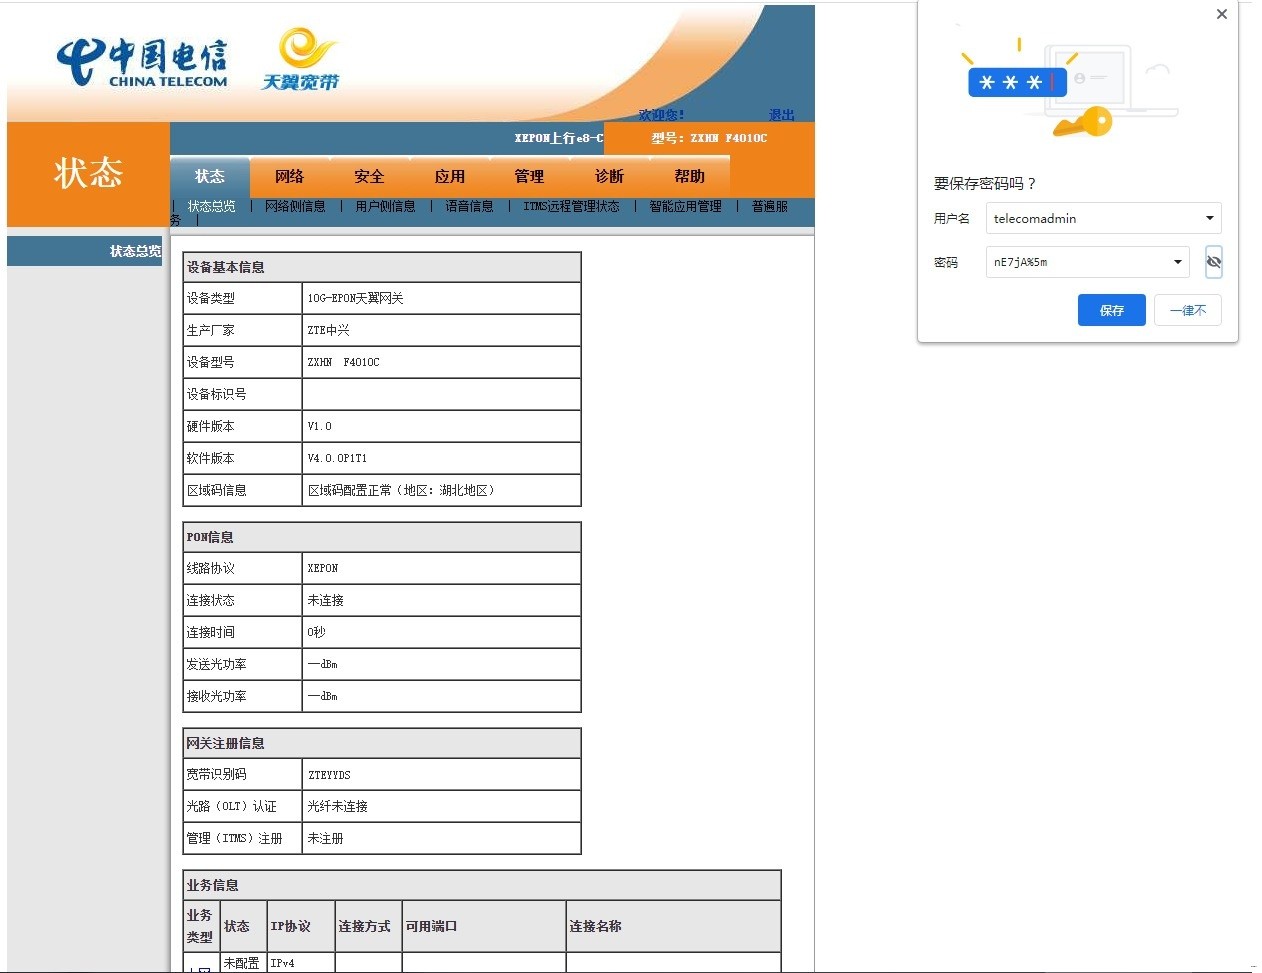Open the 帮助 tab
The width and height of the screenshot is (1262, 973).
click(689, 176)
